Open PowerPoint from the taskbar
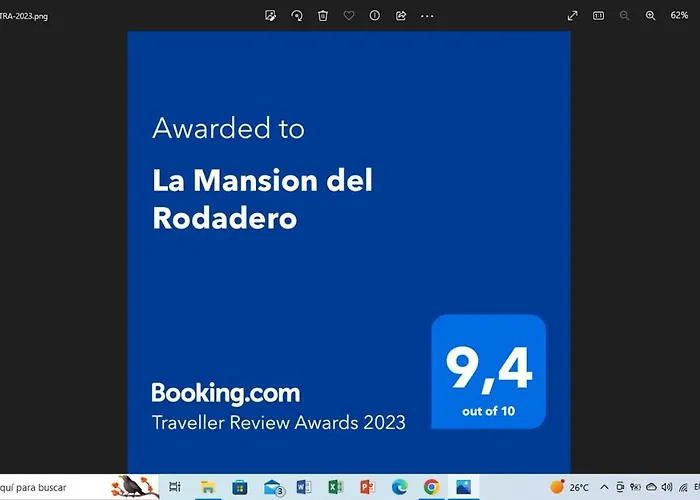 pyautogui.click(x=367, y=487)
